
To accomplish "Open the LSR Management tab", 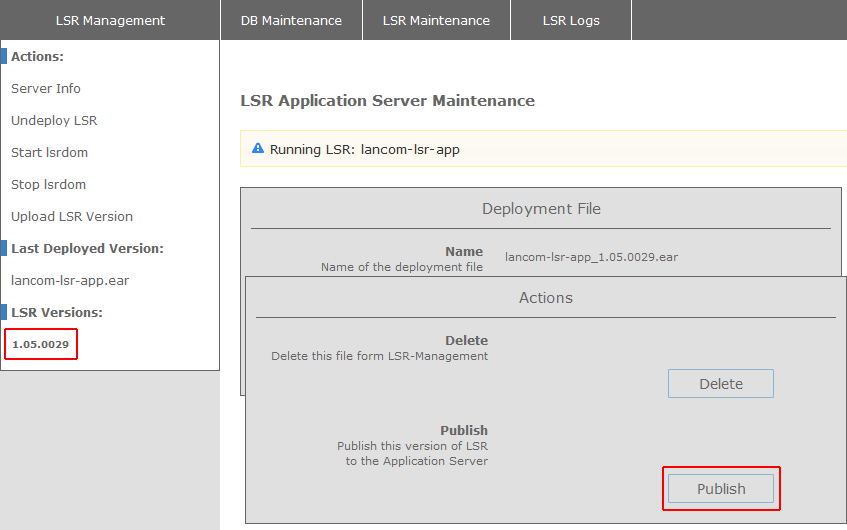I will coord(110,20).
